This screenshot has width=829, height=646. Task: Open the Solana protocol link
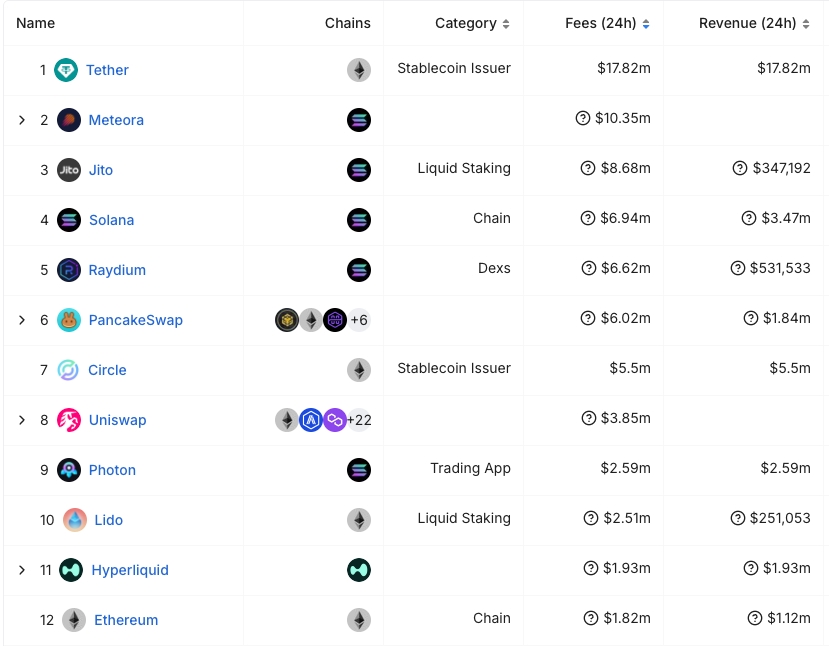[x=112, y=220]
